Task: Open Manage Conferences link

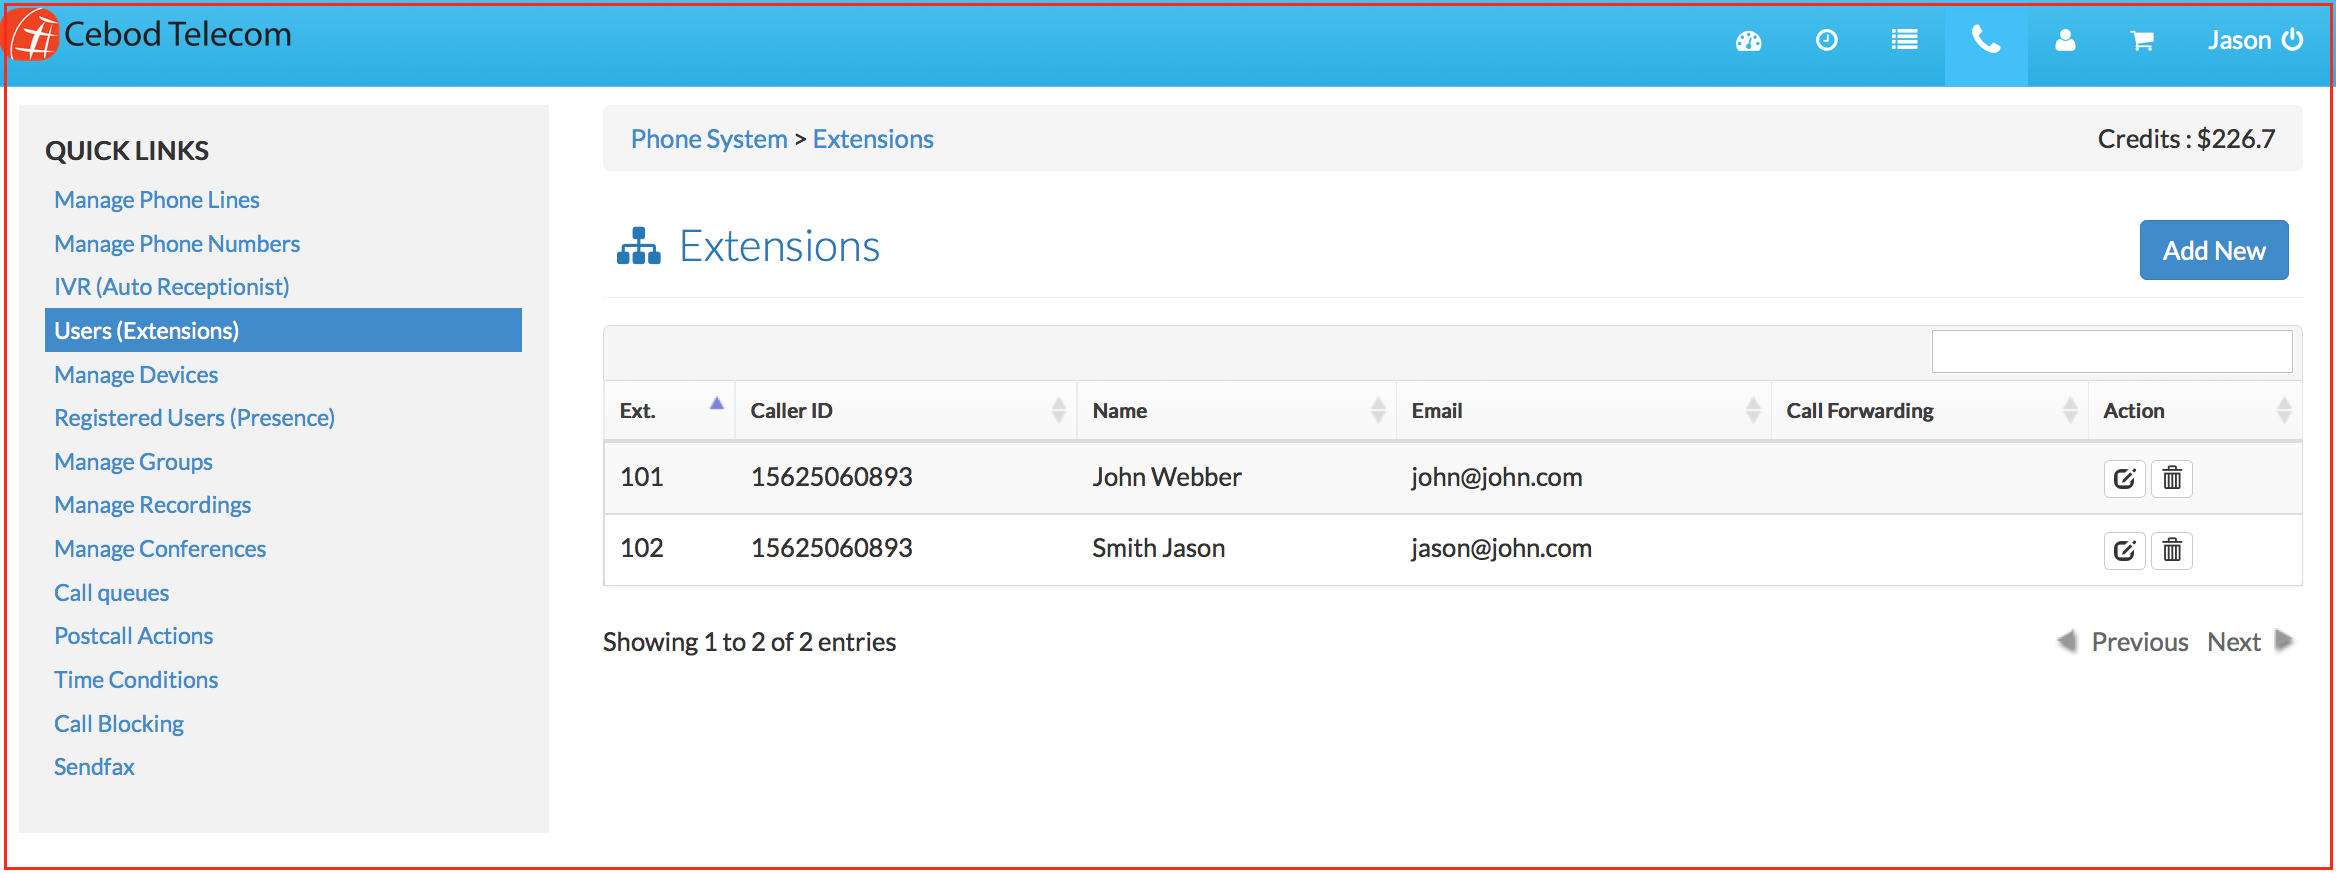Action: tap(160, 549)
